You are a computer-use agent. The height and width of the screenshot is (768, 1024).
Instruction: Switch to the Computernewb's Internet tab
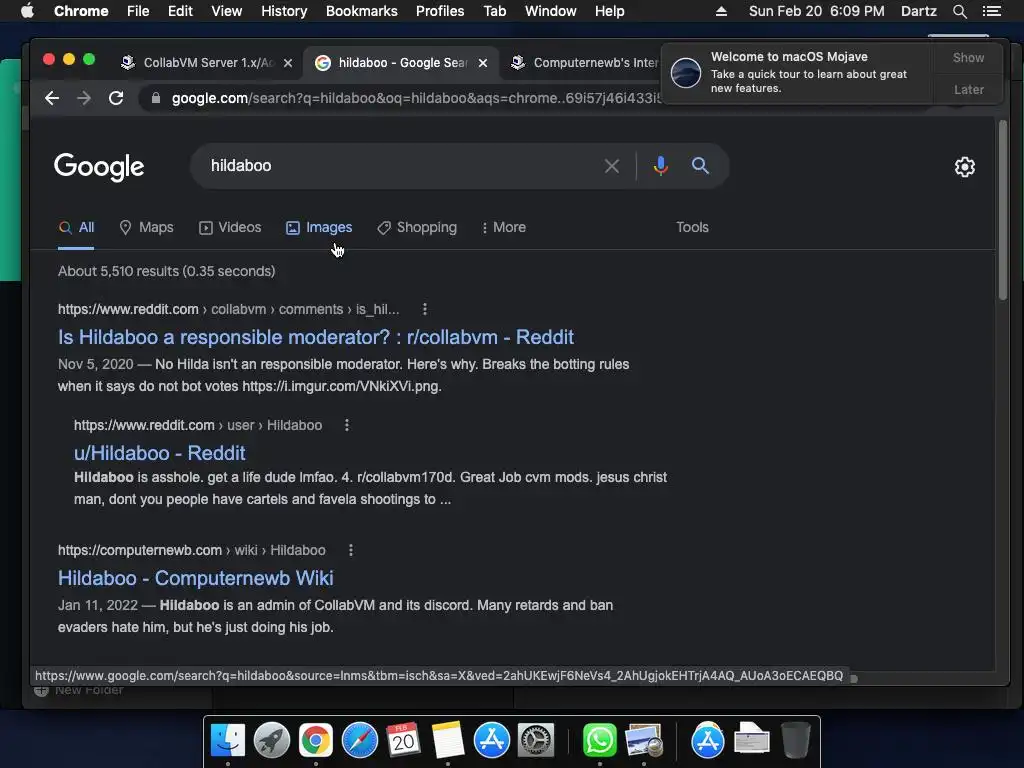tap(586, 63)
